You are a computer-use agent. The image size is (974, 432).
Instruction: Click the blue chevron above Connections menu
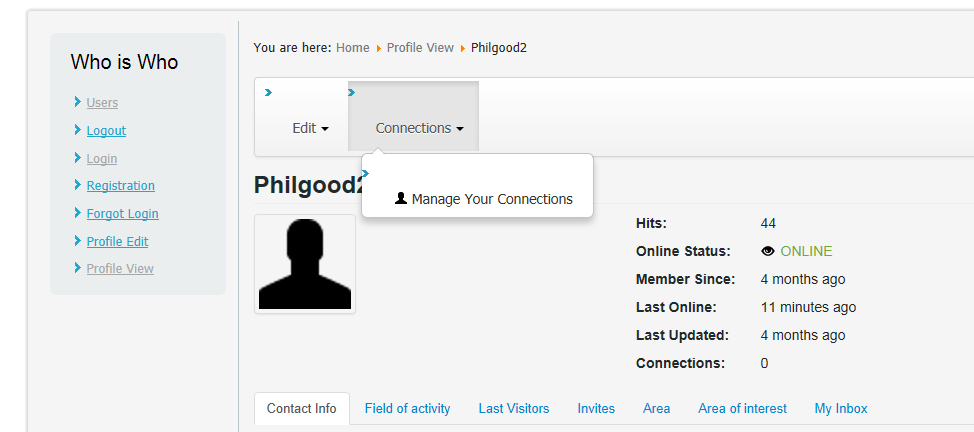[352, 93]
